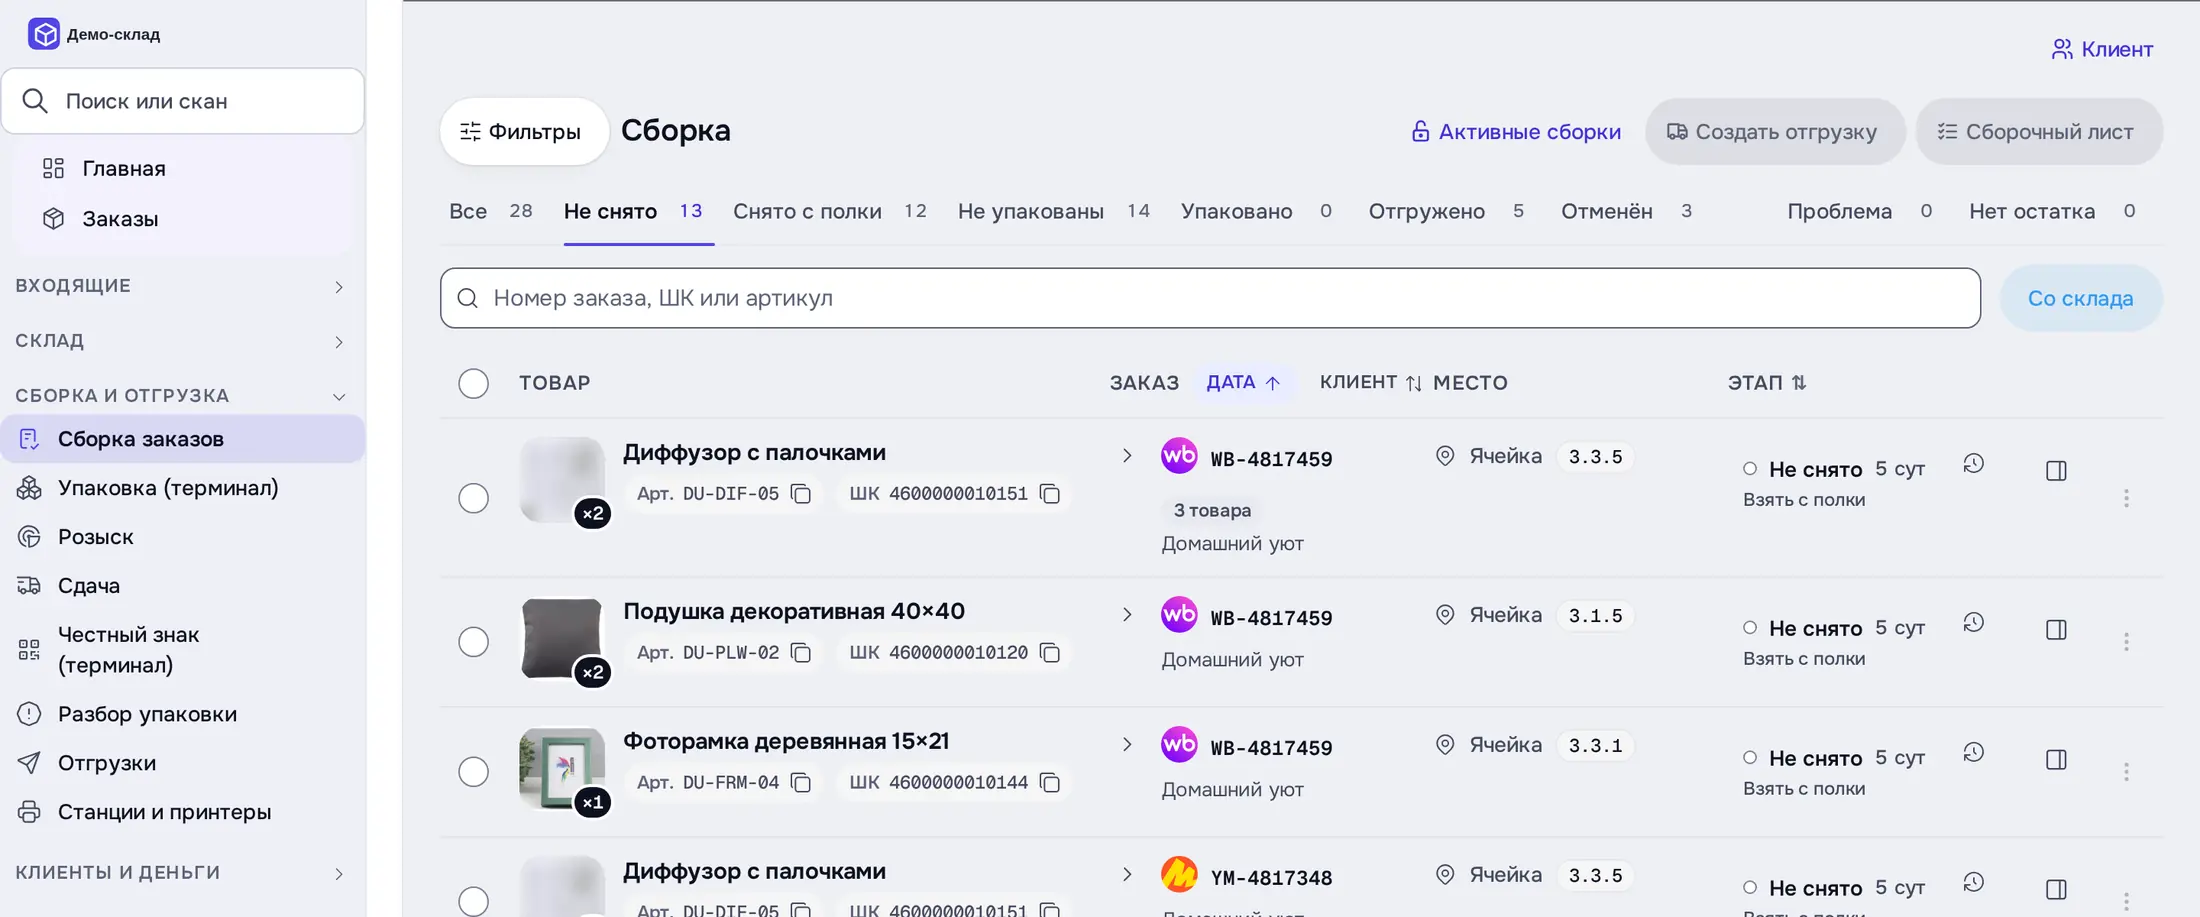
Task: Open more options for Фоторамка деревянная row
Action: click(2126, 772)
